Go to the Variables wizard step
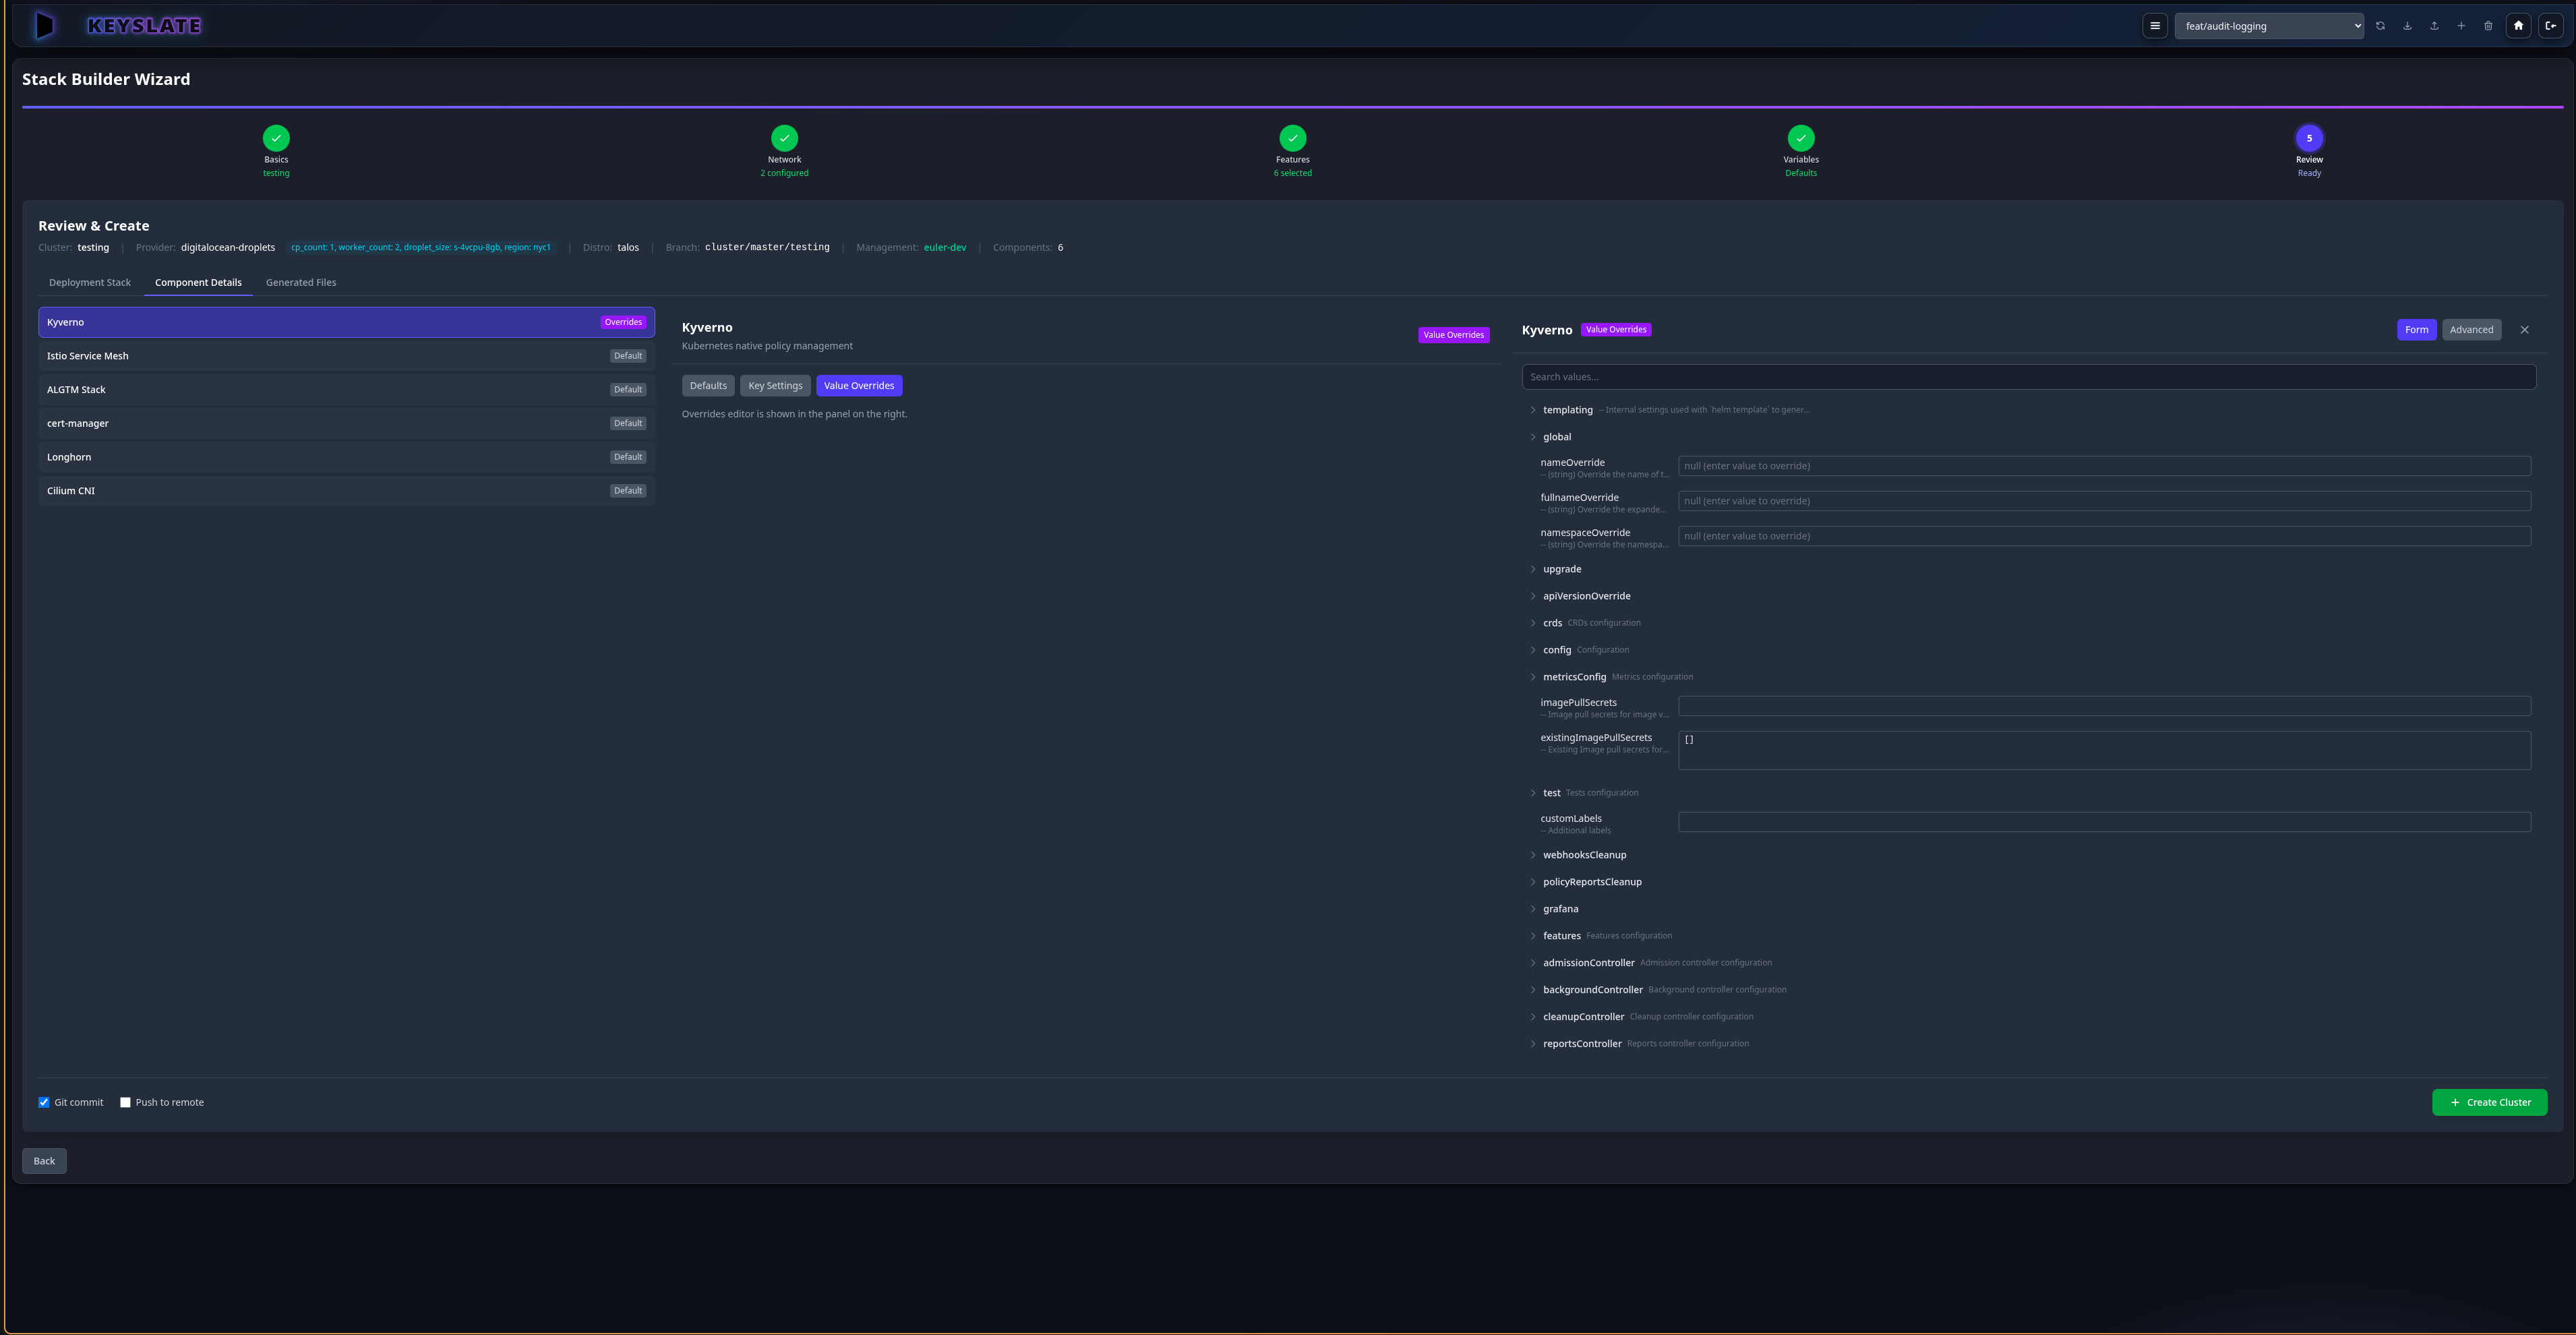Screen dimensions: 2576x1335 click(x=1801, y=138)
